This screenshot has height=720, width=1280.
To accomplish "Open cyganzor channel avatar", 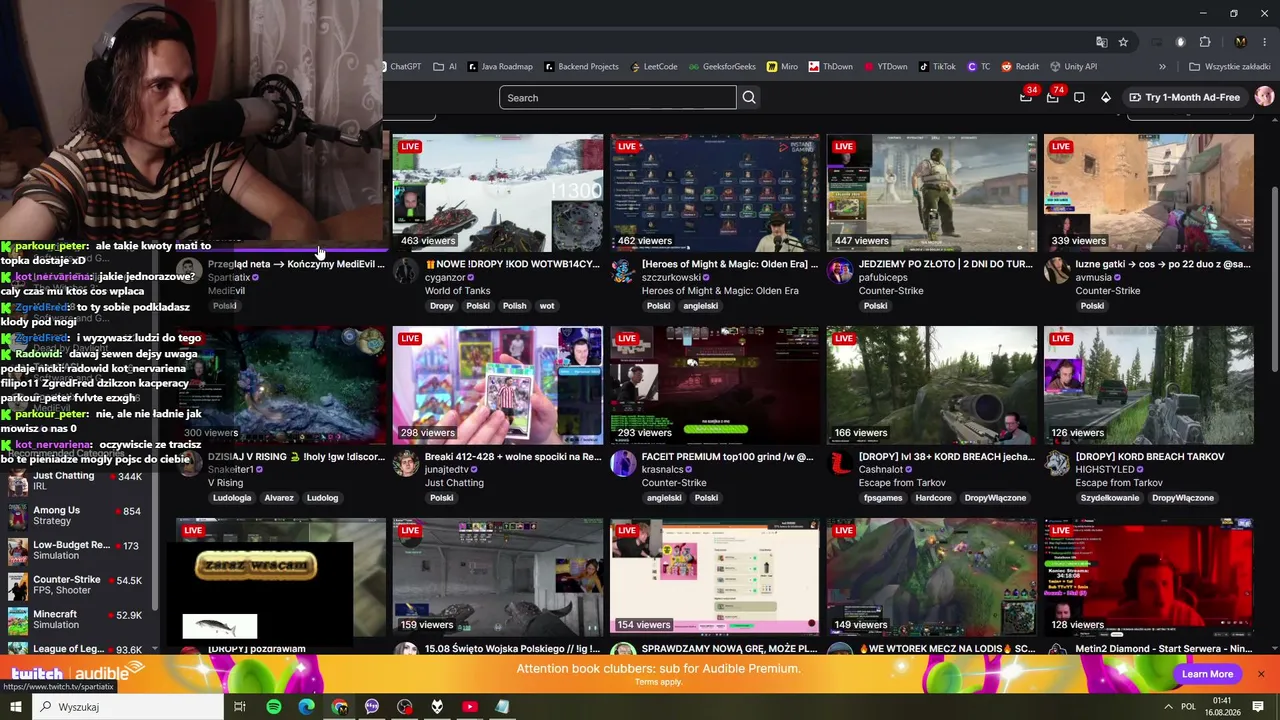I will (405, 271).
